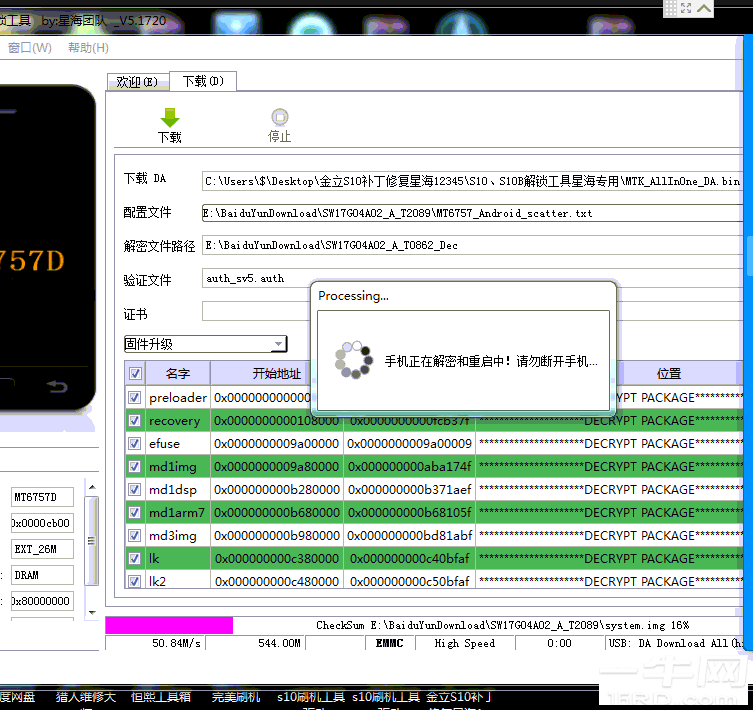Open the 窗口(W) menu
Screen dimensions: 753x710
click(30, 48)
